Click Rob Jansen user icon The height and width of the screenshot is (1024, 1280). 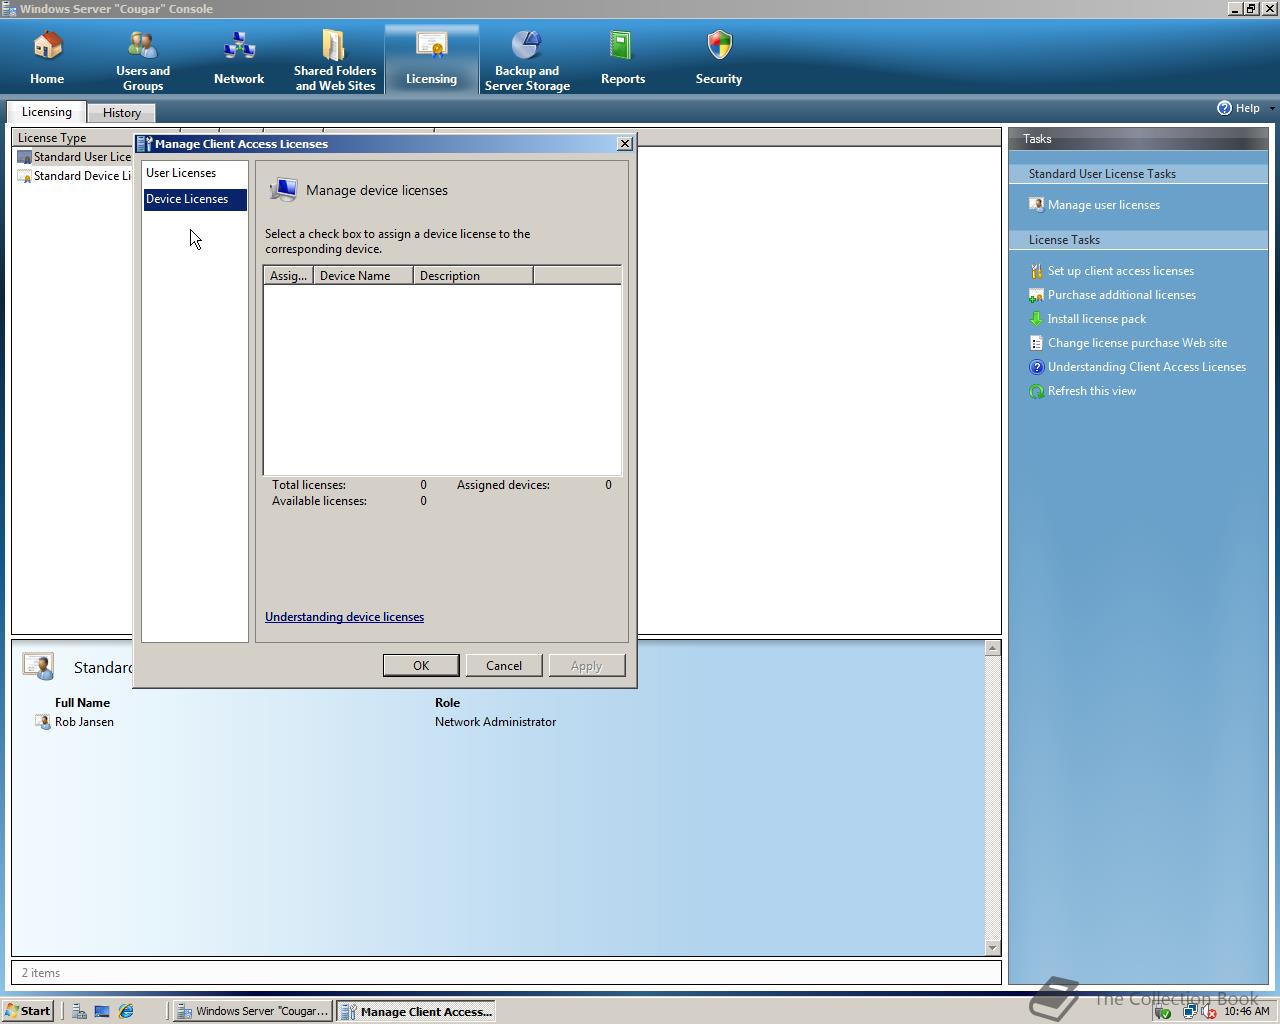tap(42, 722)
